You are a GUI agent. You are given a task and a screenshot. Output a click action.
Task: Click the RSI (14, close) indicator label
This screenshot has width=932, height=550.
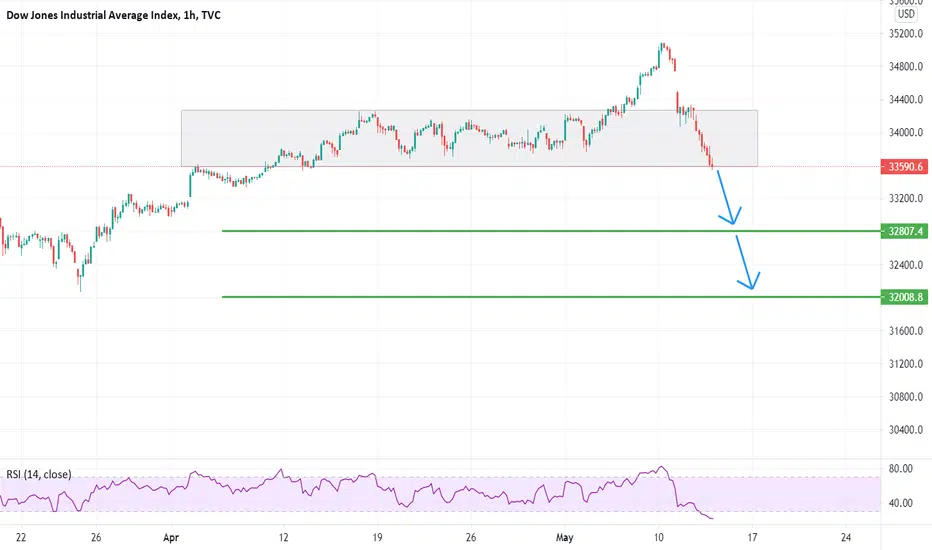(39, 474)
